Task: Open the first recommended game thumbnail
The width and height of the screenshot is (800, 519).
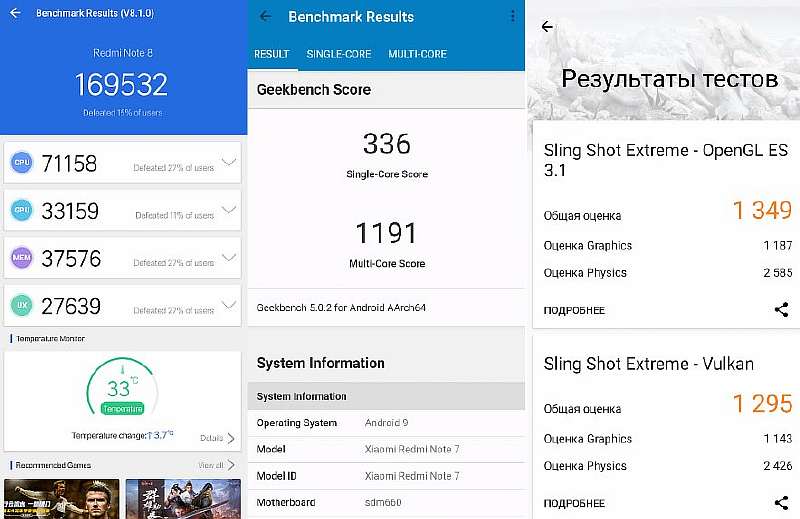Action: (x=62, y=498)
